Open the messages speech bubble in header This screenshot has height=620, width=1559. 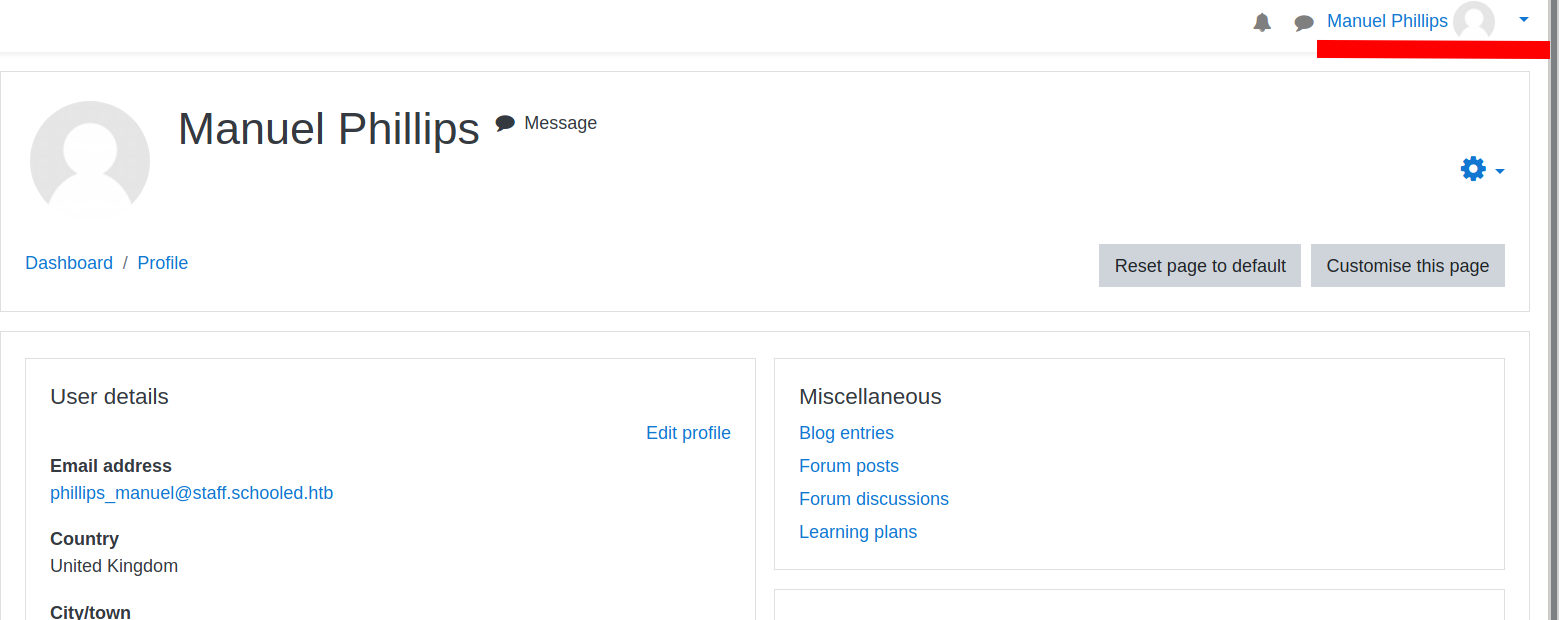1304,22
